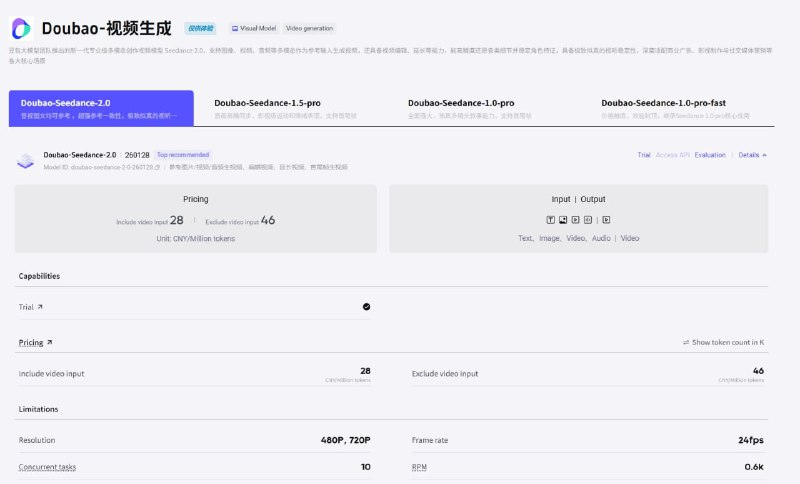This screenshot has height=484, width=800.
Task: Click the Trial capability checkmark icon
Action: pos(366,307)
